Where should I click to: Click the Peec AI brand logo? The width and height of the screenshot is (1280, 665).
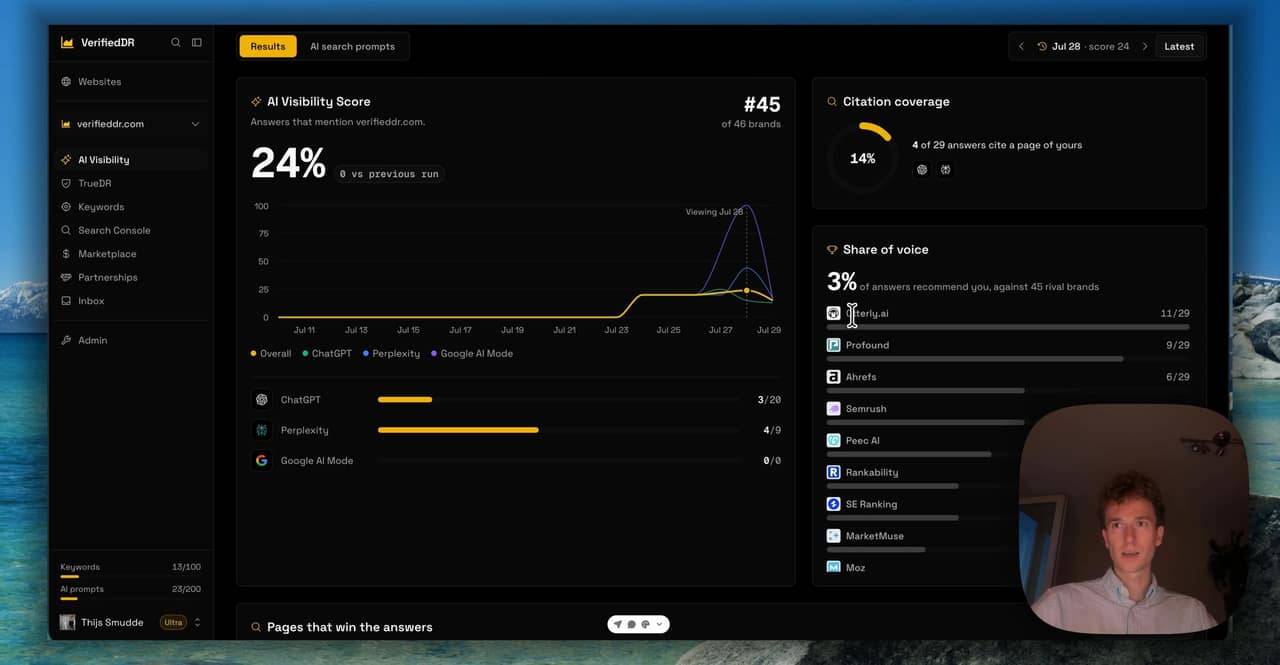point(834,441)
